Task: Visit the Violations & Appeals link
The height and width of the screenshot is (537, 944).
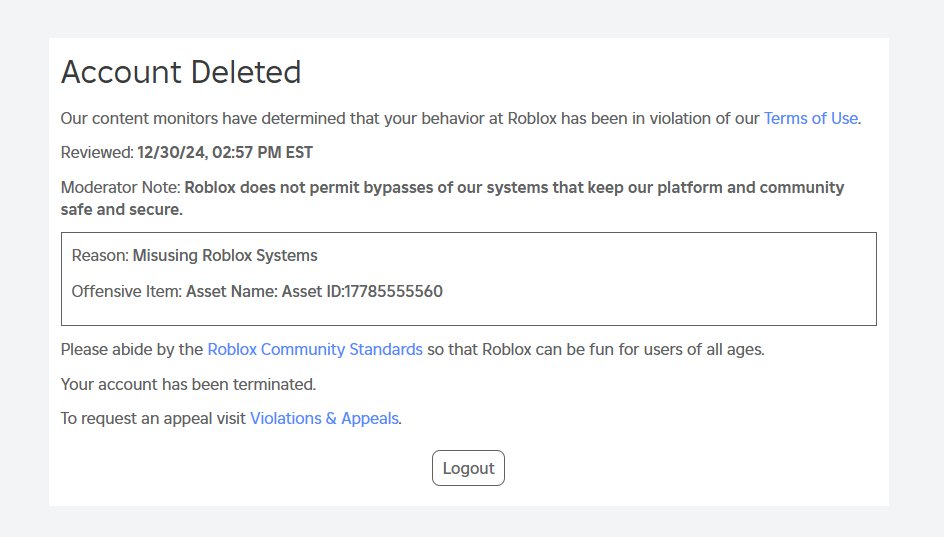Action: pyautogui.click(x=324, y=418)
